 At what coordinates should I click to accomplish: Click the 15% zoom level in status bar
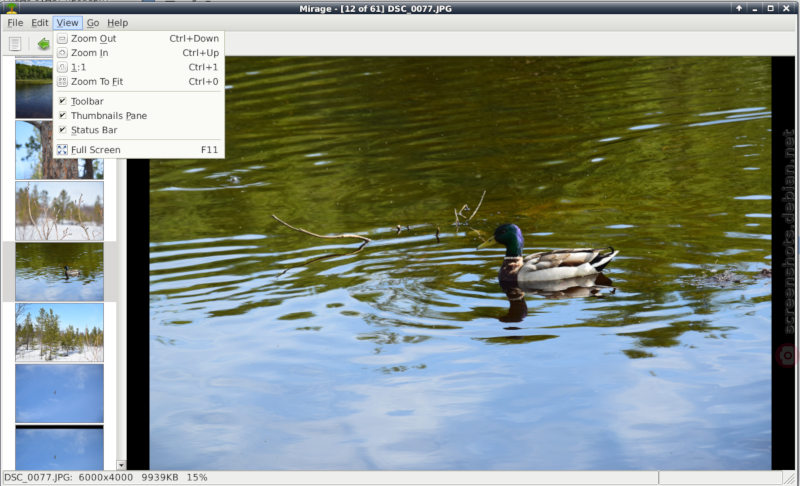(x=197, y=478)
